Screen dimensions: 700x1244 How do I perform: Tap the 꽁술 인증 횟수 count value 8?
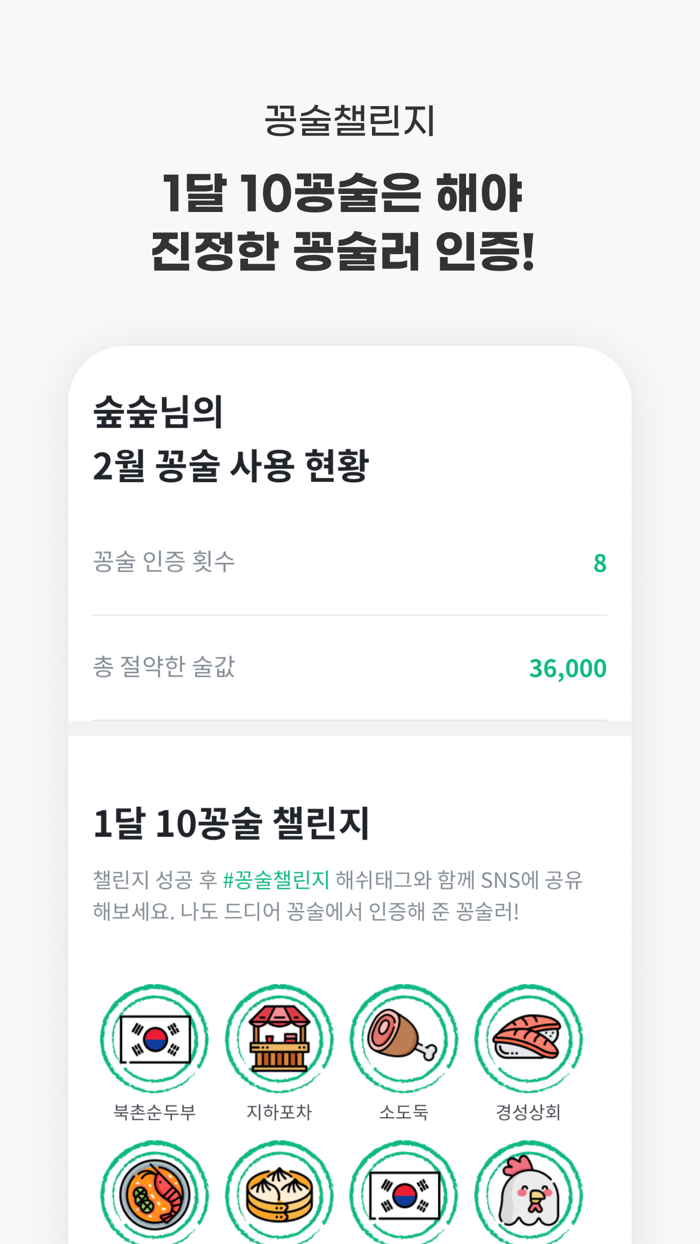point(599,563)
